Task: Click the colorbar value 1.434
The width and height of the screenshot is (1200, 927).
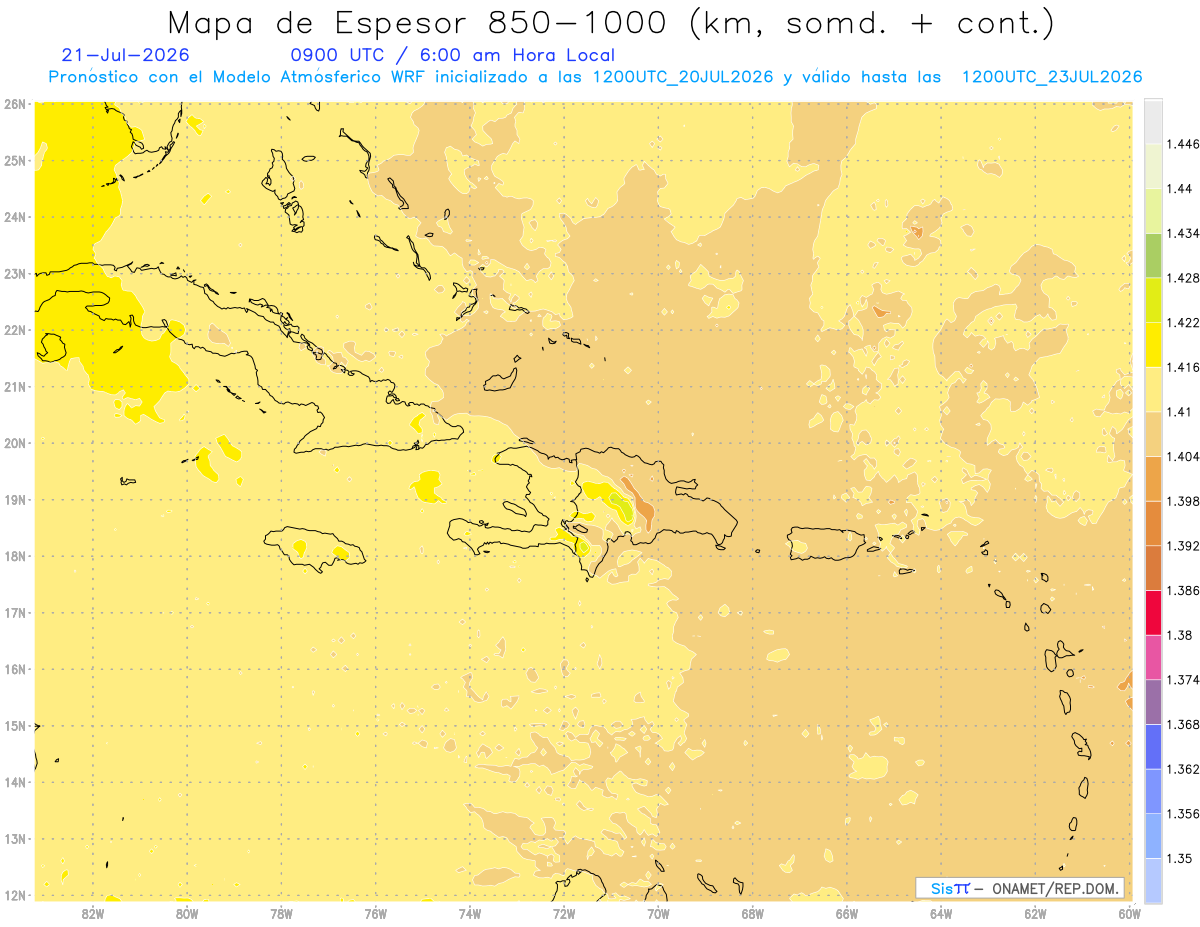Action: click(x=1183, y=234)
